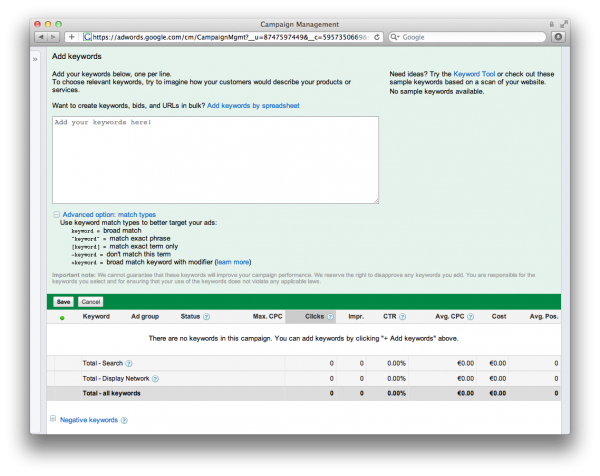Open the Keyword Tool link
600x476 pixels.
[474, 74]
